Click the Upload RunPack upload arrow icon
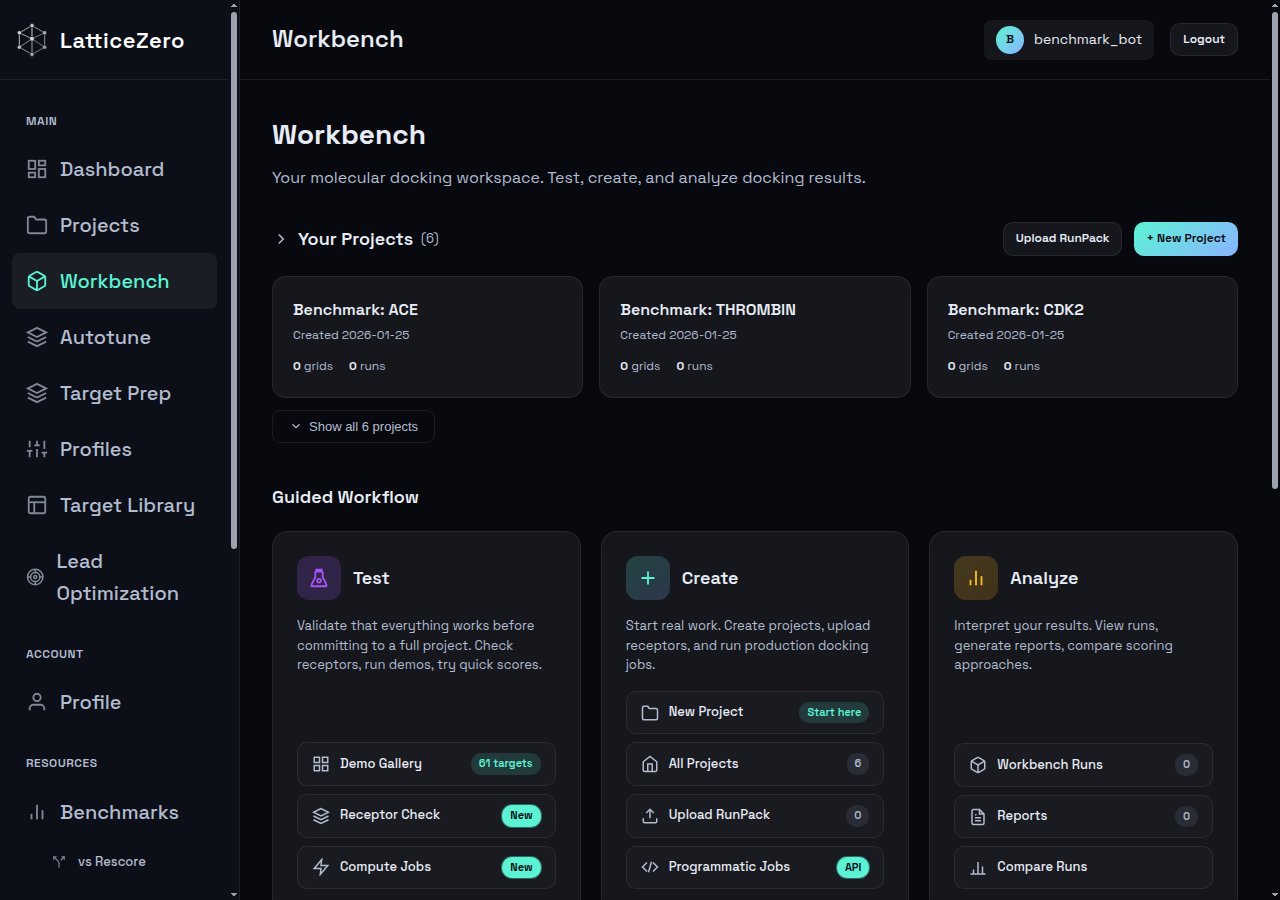The height and width of the screenshot is (900, 1280). (650, 815)
